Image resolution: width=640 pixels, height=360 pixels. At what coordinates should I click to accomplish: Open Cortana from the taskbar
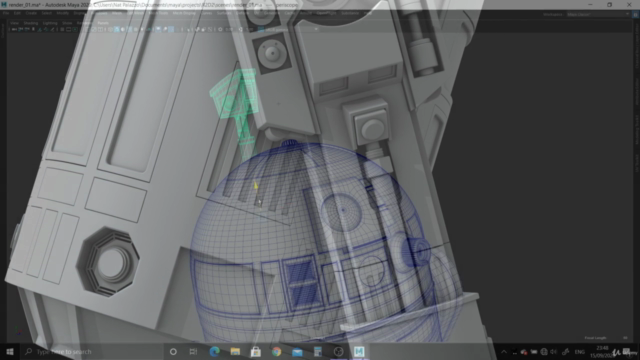point(173,351)
